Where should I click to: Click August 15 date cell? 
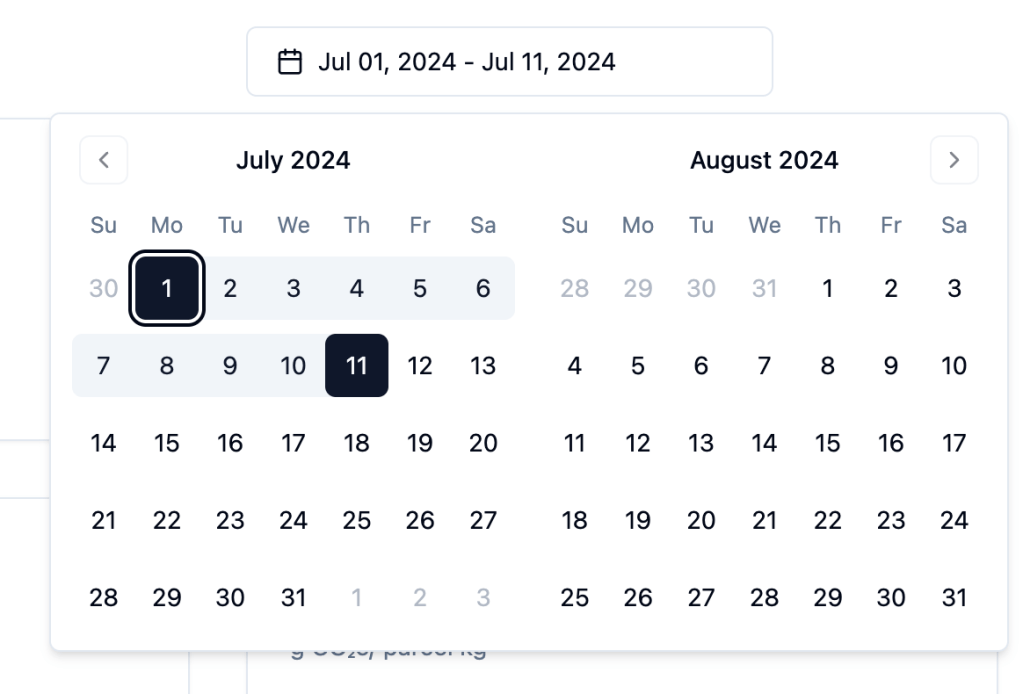click(828, 443)
